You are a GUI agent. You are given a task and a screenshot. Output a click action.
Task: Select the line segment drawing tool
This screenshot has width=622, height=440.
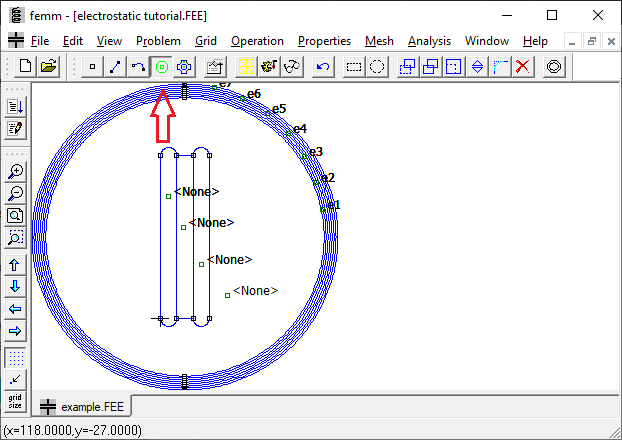coord(116,67)
